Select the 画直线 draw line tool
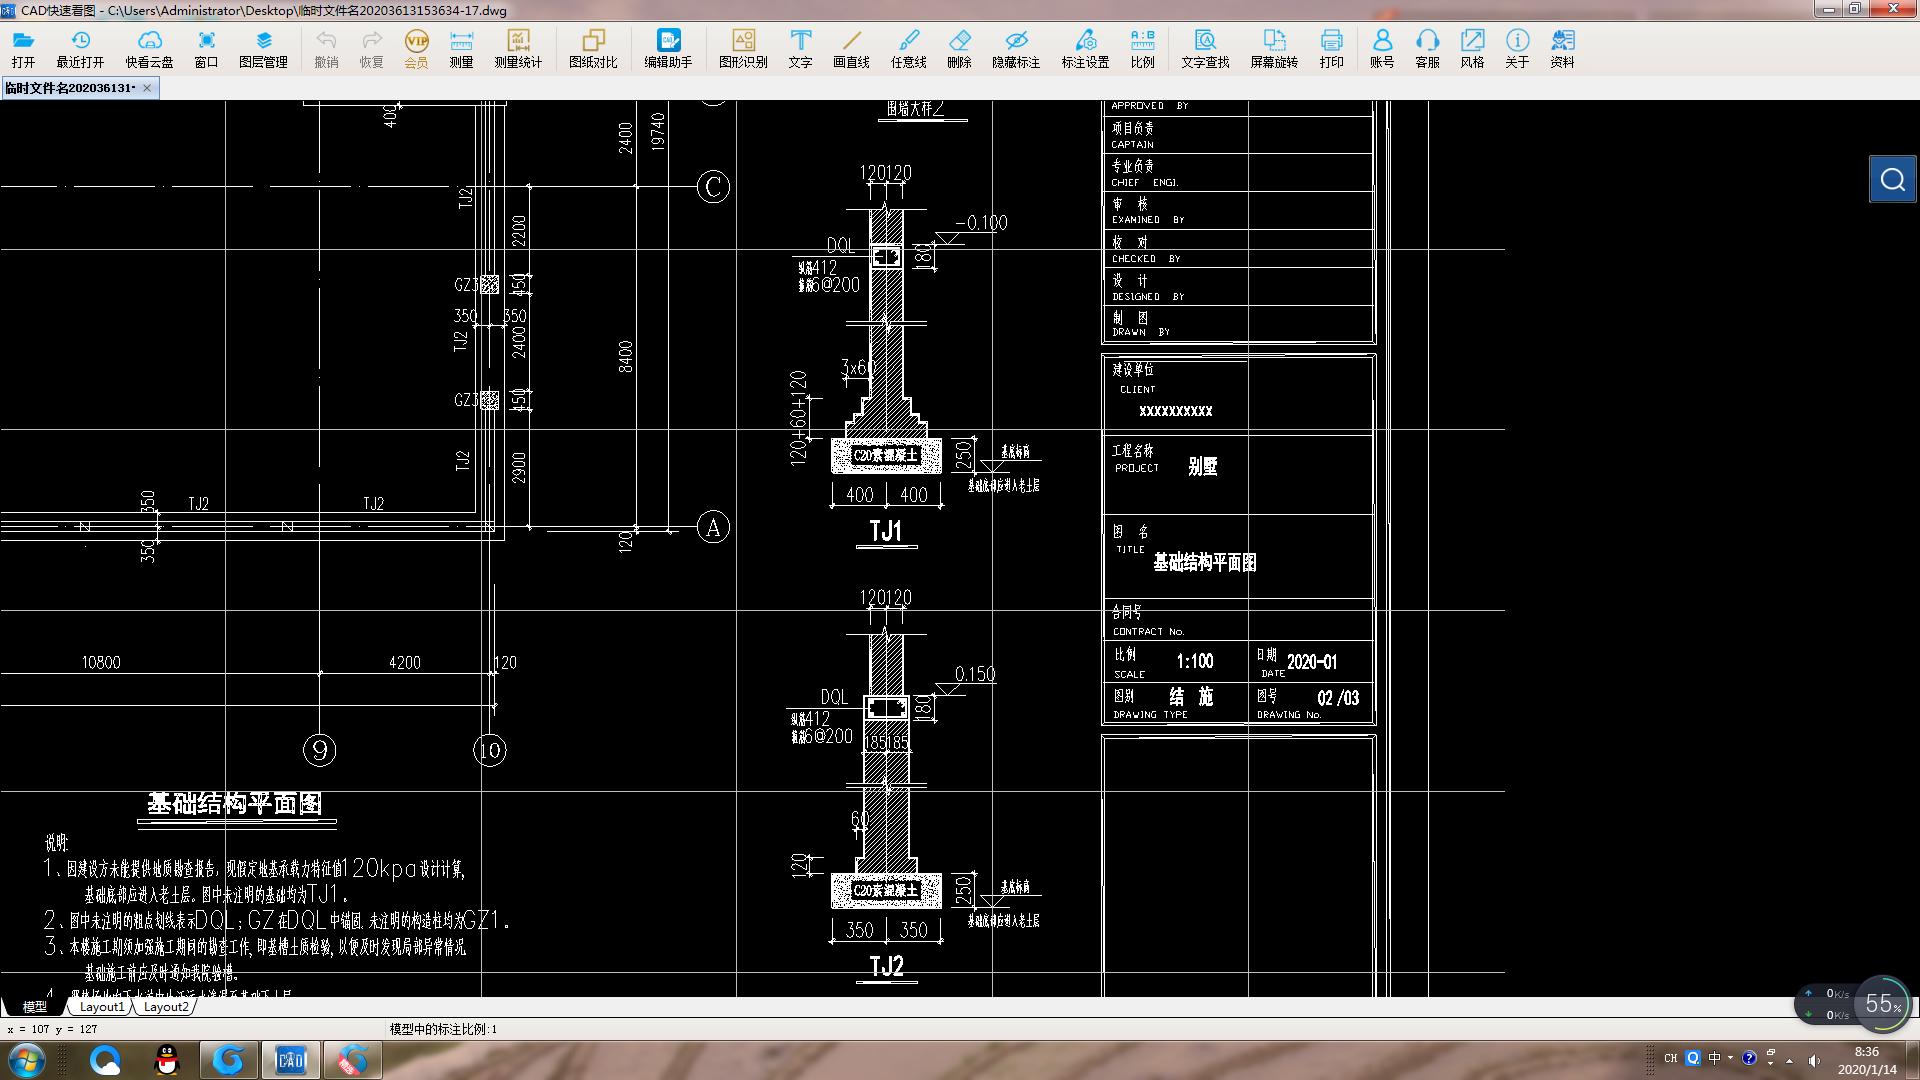 click(x=851, y=47)
